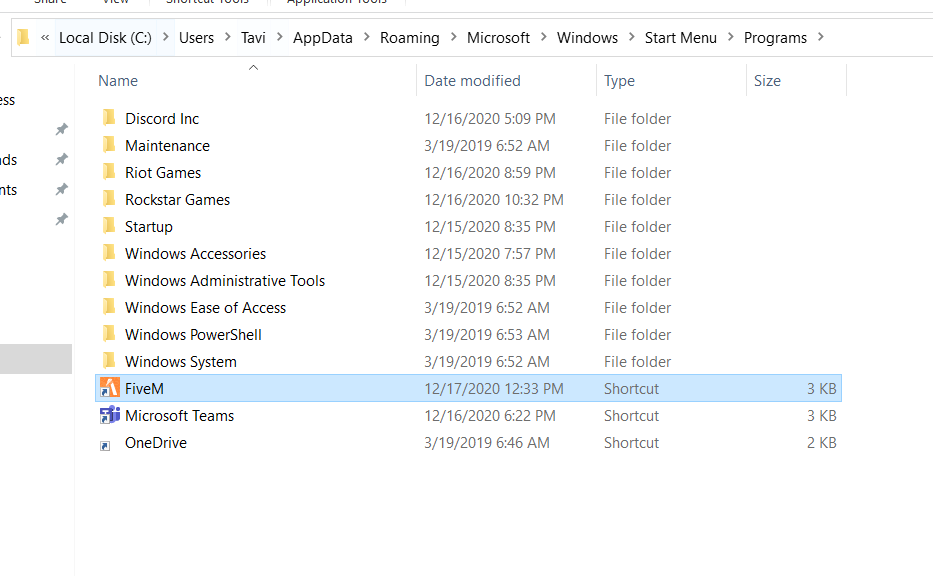Sort files by the Name column header
Viewport: 933px width, 576px height.
[119, 81]
